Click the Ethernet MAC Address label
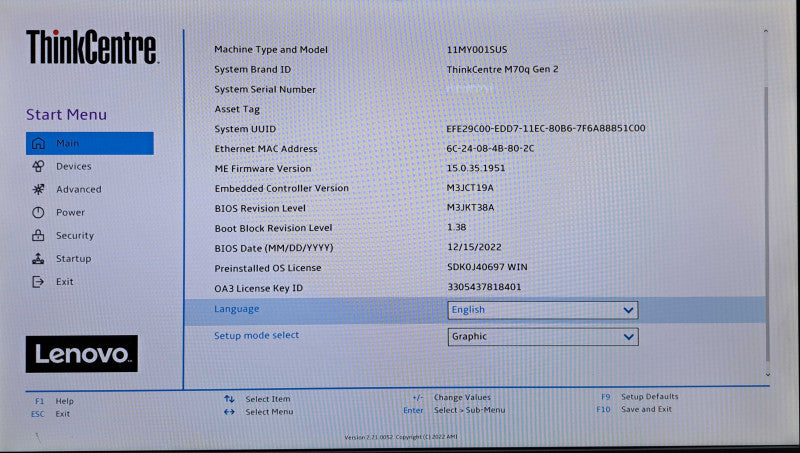The width and height of the screenshot is (800, 453). (266, 148)
